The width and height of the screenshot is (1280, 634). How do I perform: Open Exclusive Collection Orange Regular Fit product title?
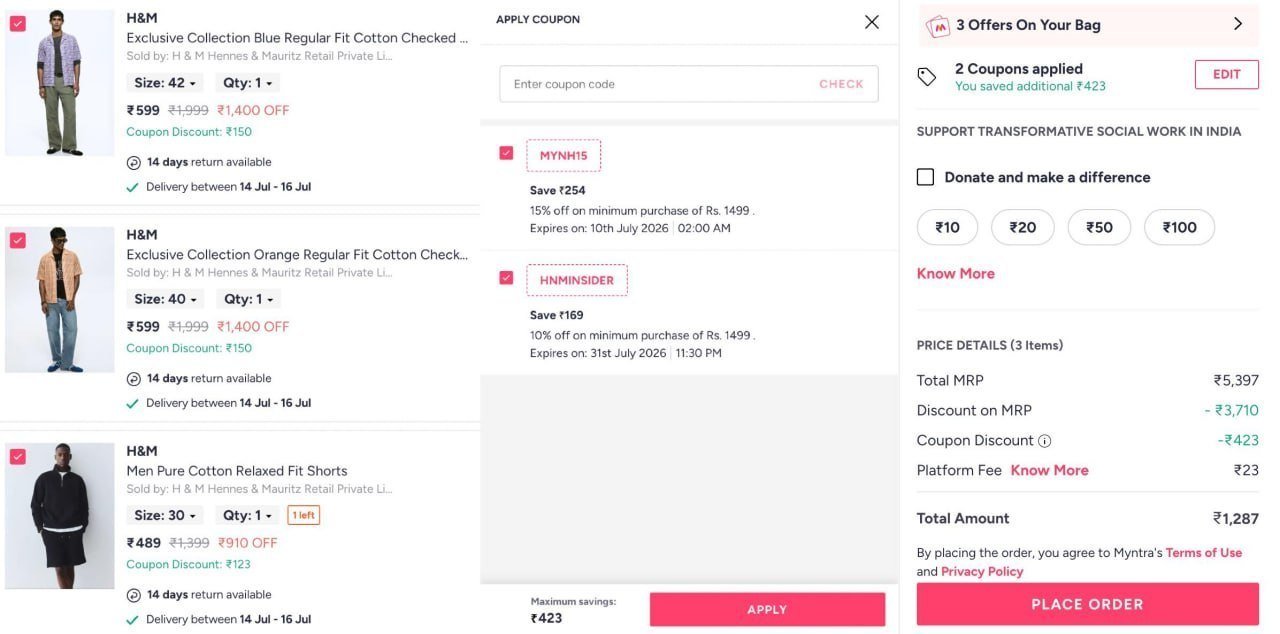pos(297,254)
